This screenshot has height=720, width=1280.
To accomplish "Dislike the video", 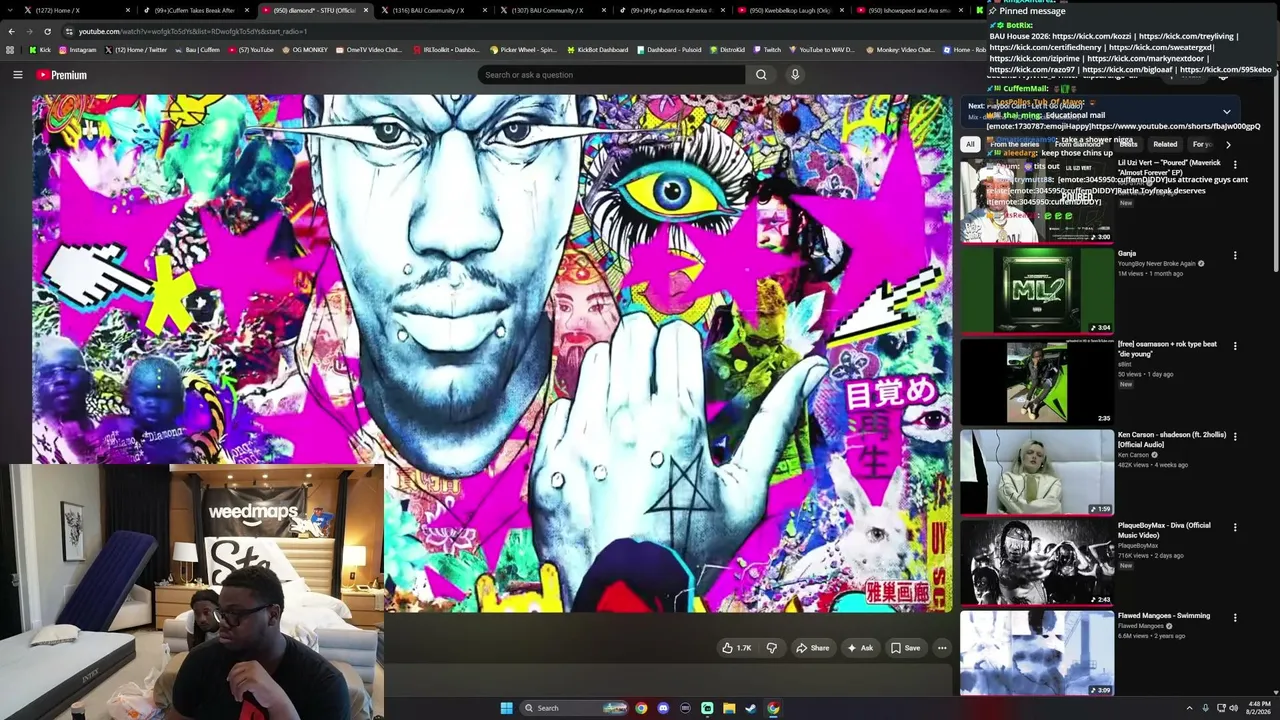I will pyautogui.click(x=771, y=648).
